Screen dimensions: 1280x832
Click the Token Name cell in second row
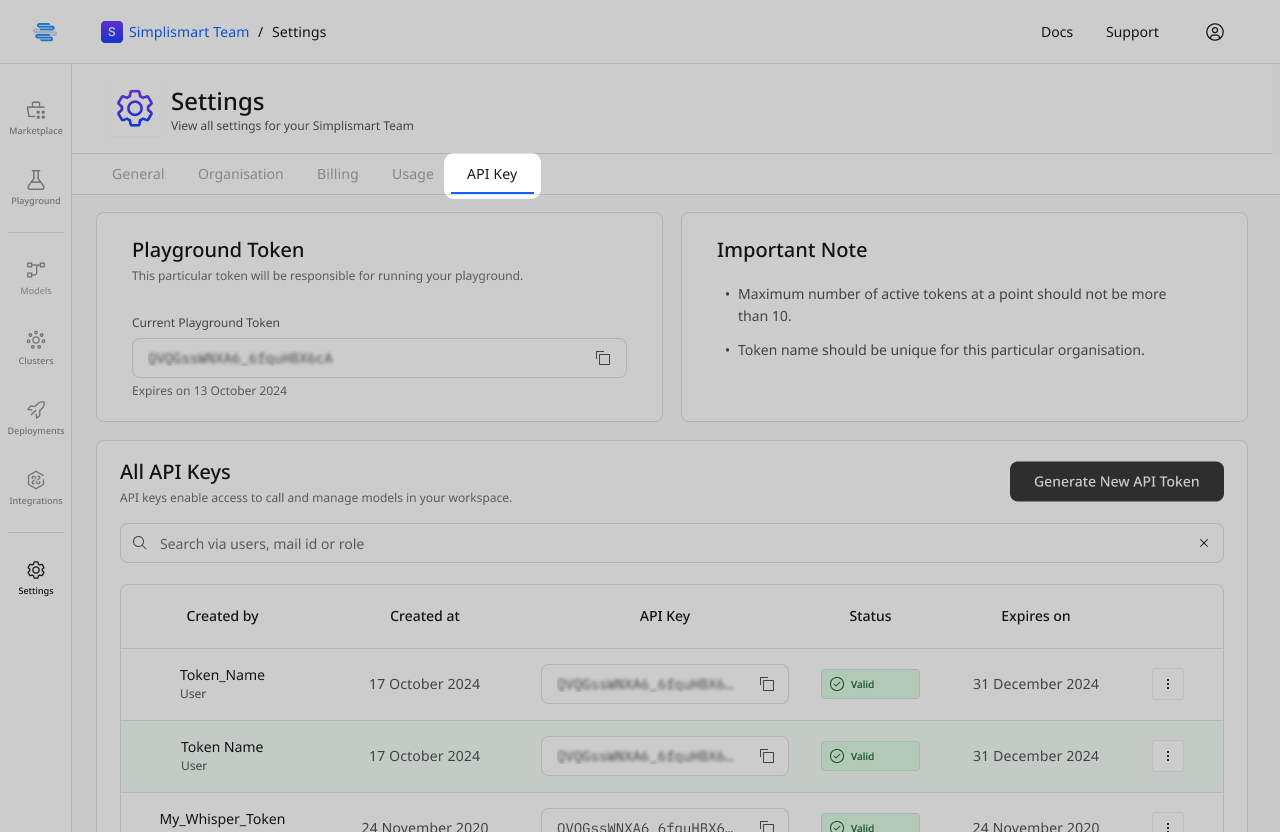coord(222,747)
